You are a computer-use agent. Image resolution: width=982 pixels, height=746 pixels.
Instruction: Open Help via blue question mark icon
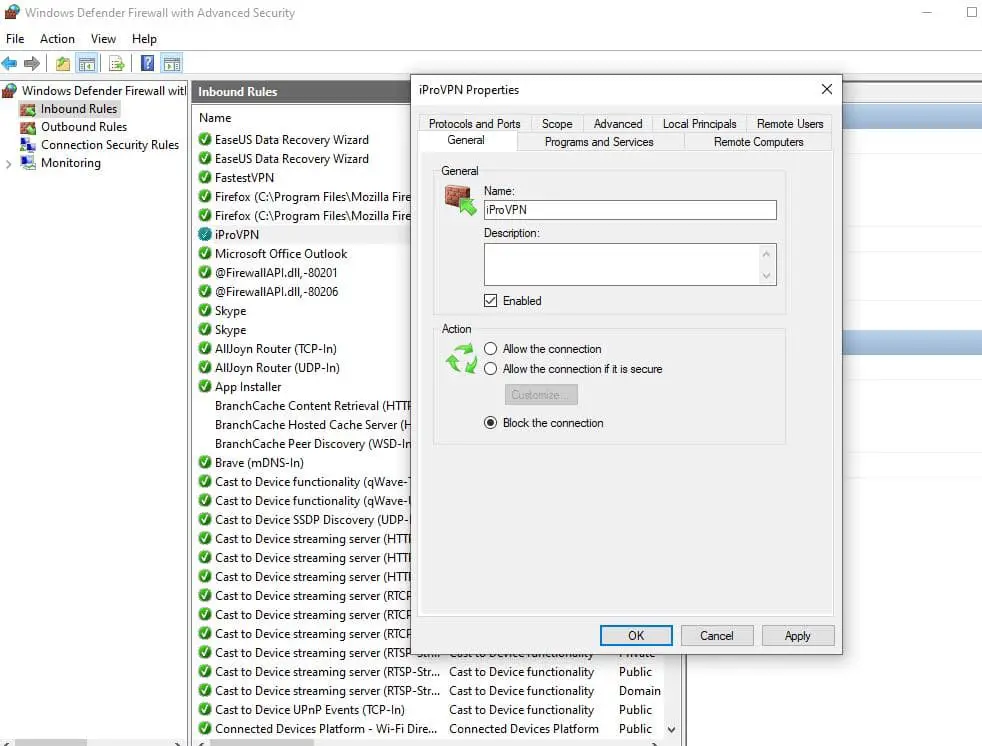(147, 64)
